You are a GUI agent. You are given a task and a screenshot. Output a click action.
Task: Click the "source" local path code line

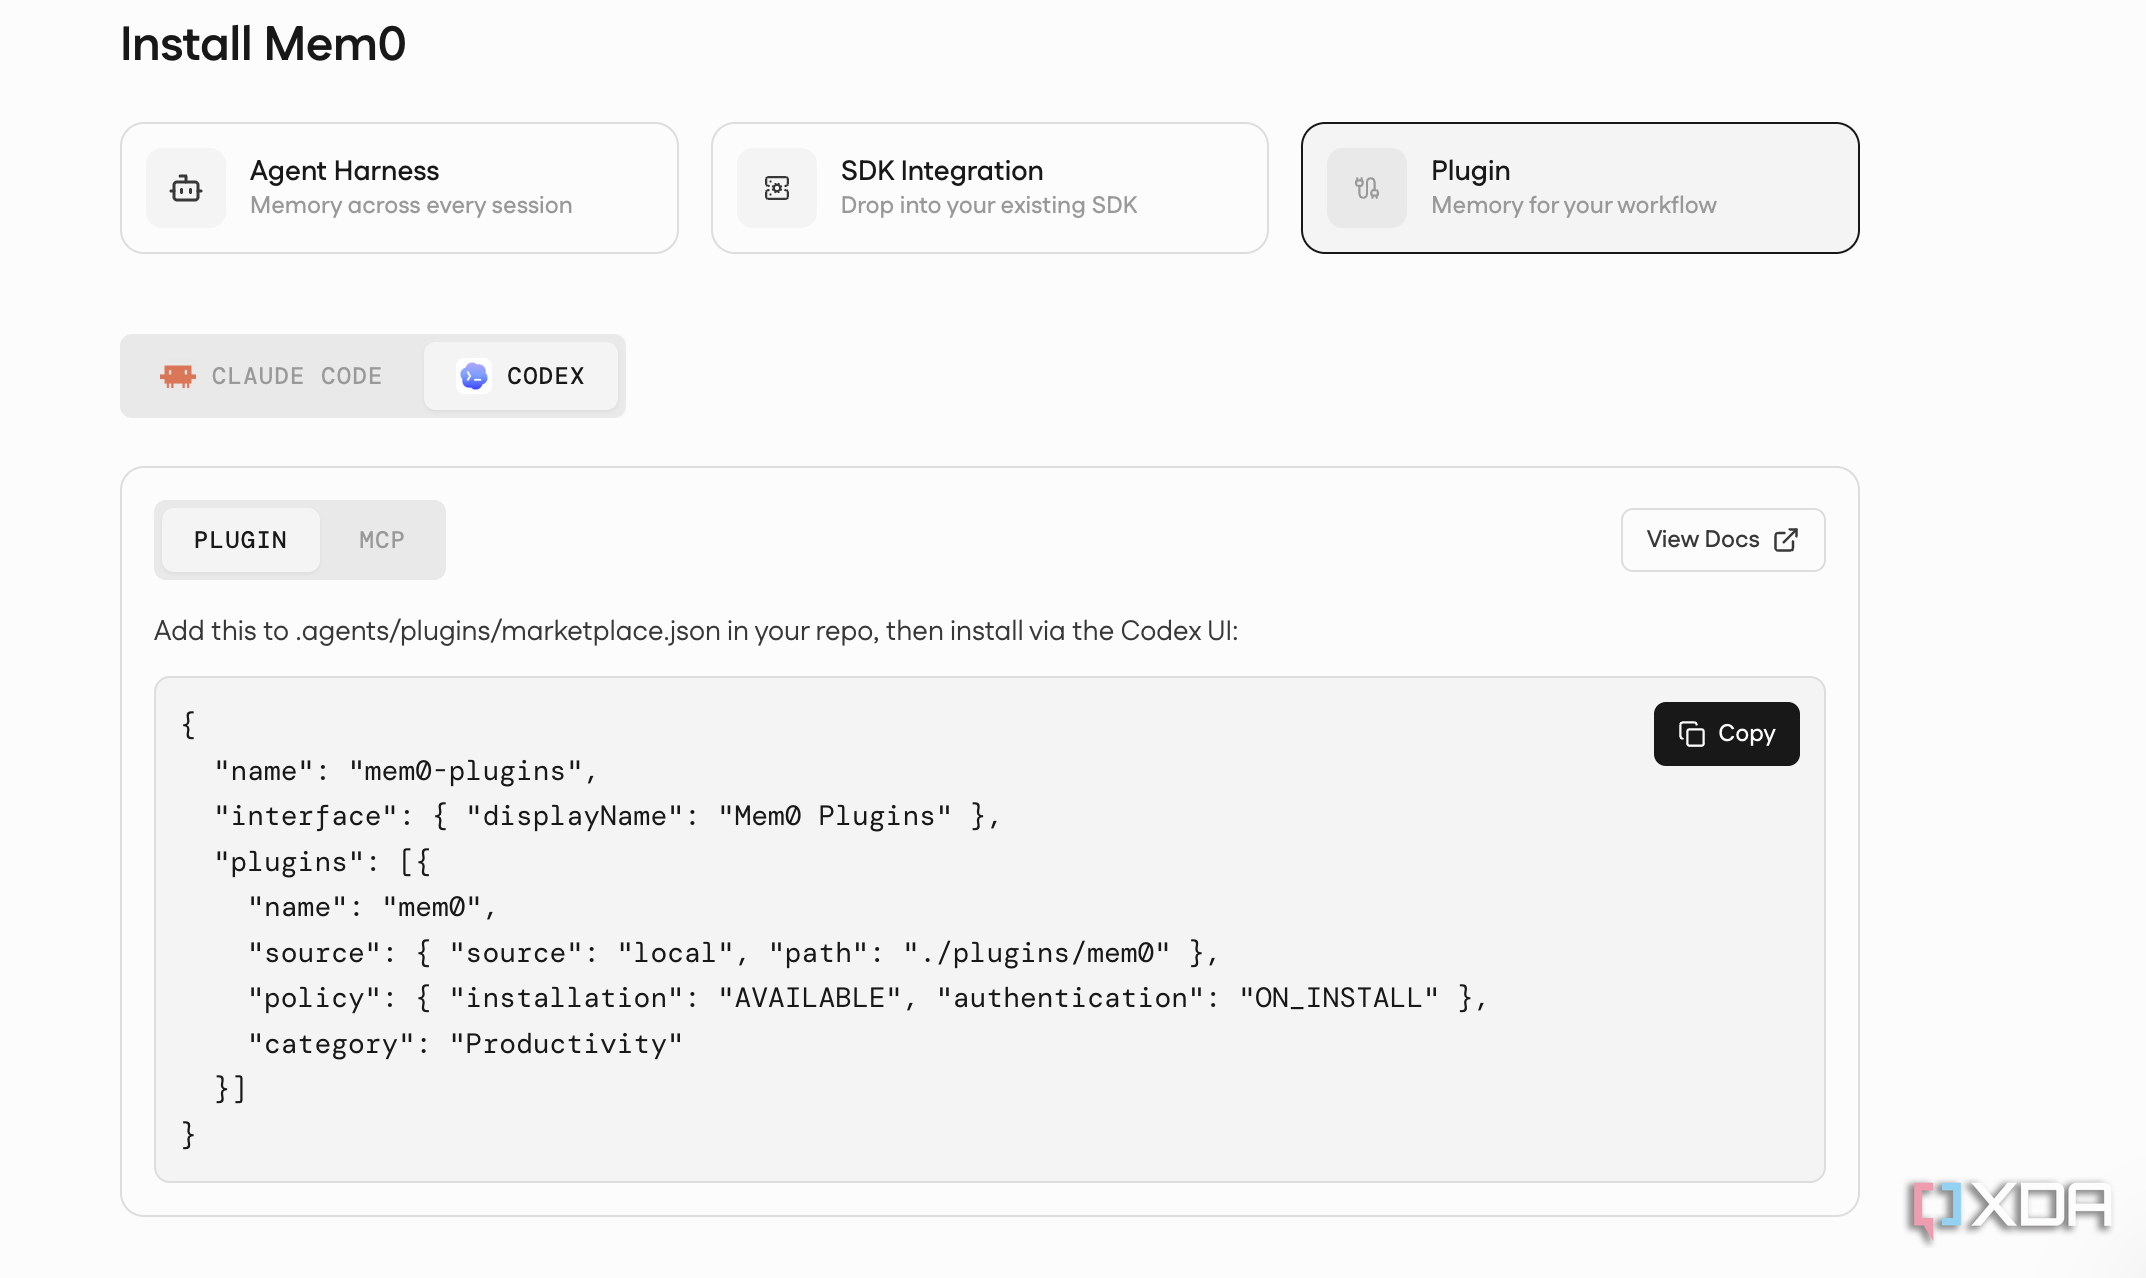pyautogui.click(x=733, y=953)
